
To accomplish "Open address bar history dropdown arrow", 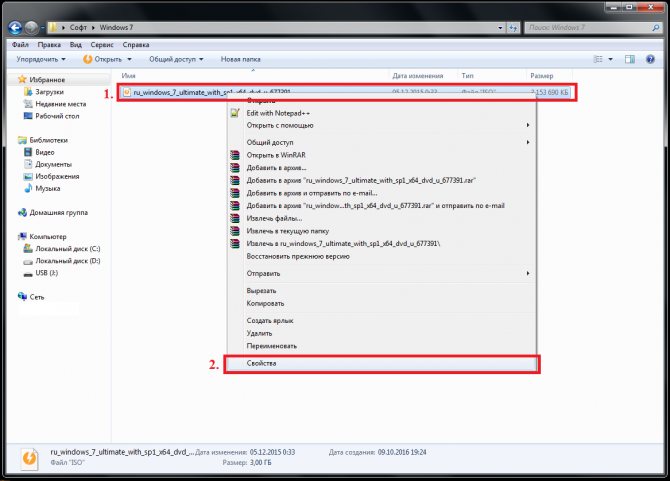I will pyautogui.click(x=500, y=28).
